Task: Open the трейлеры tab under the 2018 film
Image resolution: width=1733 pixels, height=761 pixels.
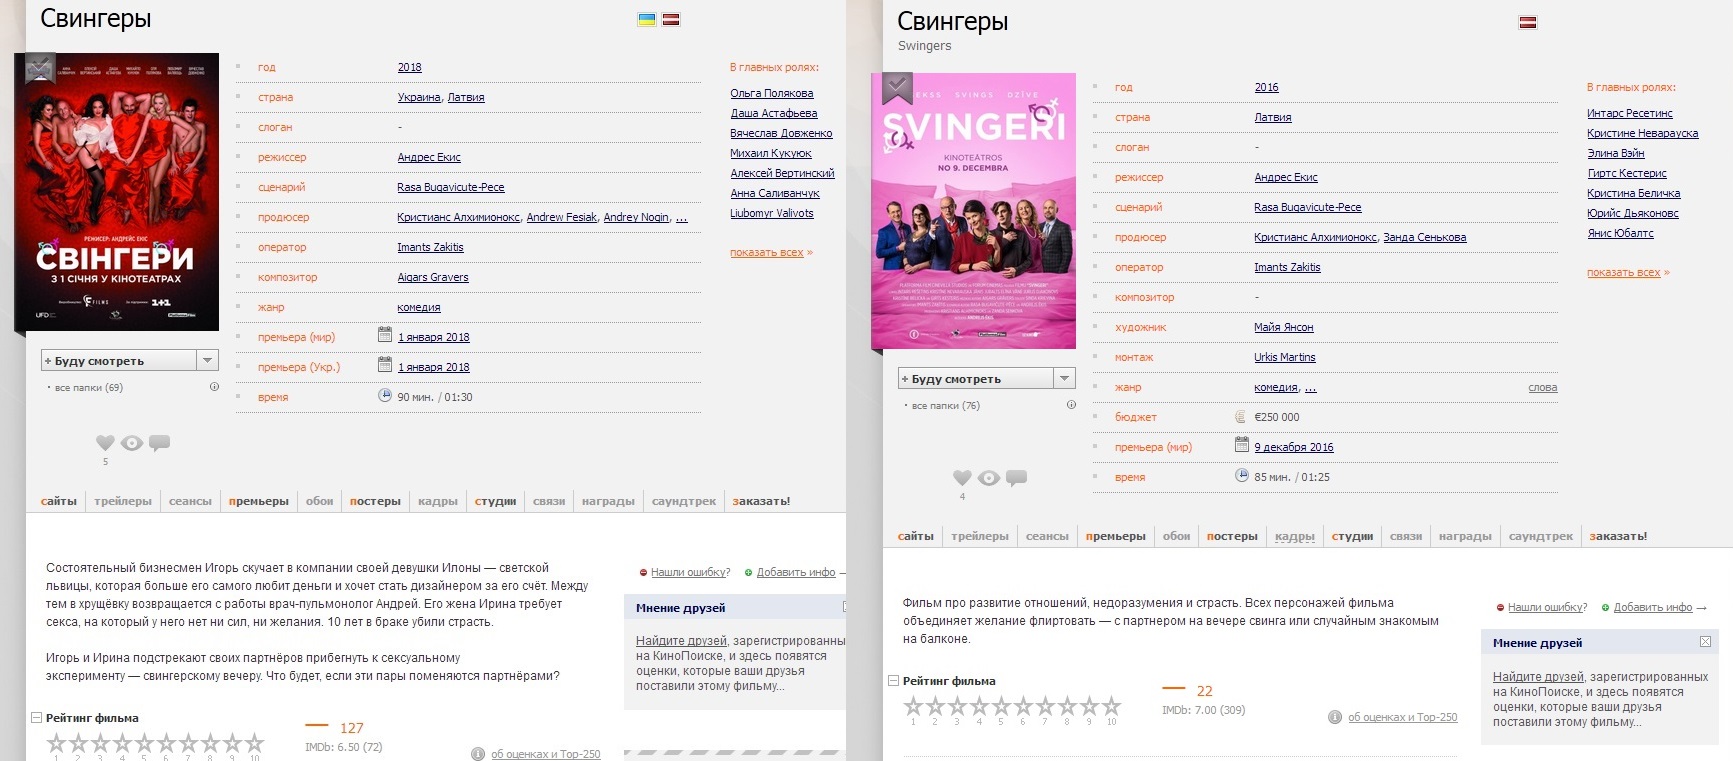Action: [x=123, y=501]
